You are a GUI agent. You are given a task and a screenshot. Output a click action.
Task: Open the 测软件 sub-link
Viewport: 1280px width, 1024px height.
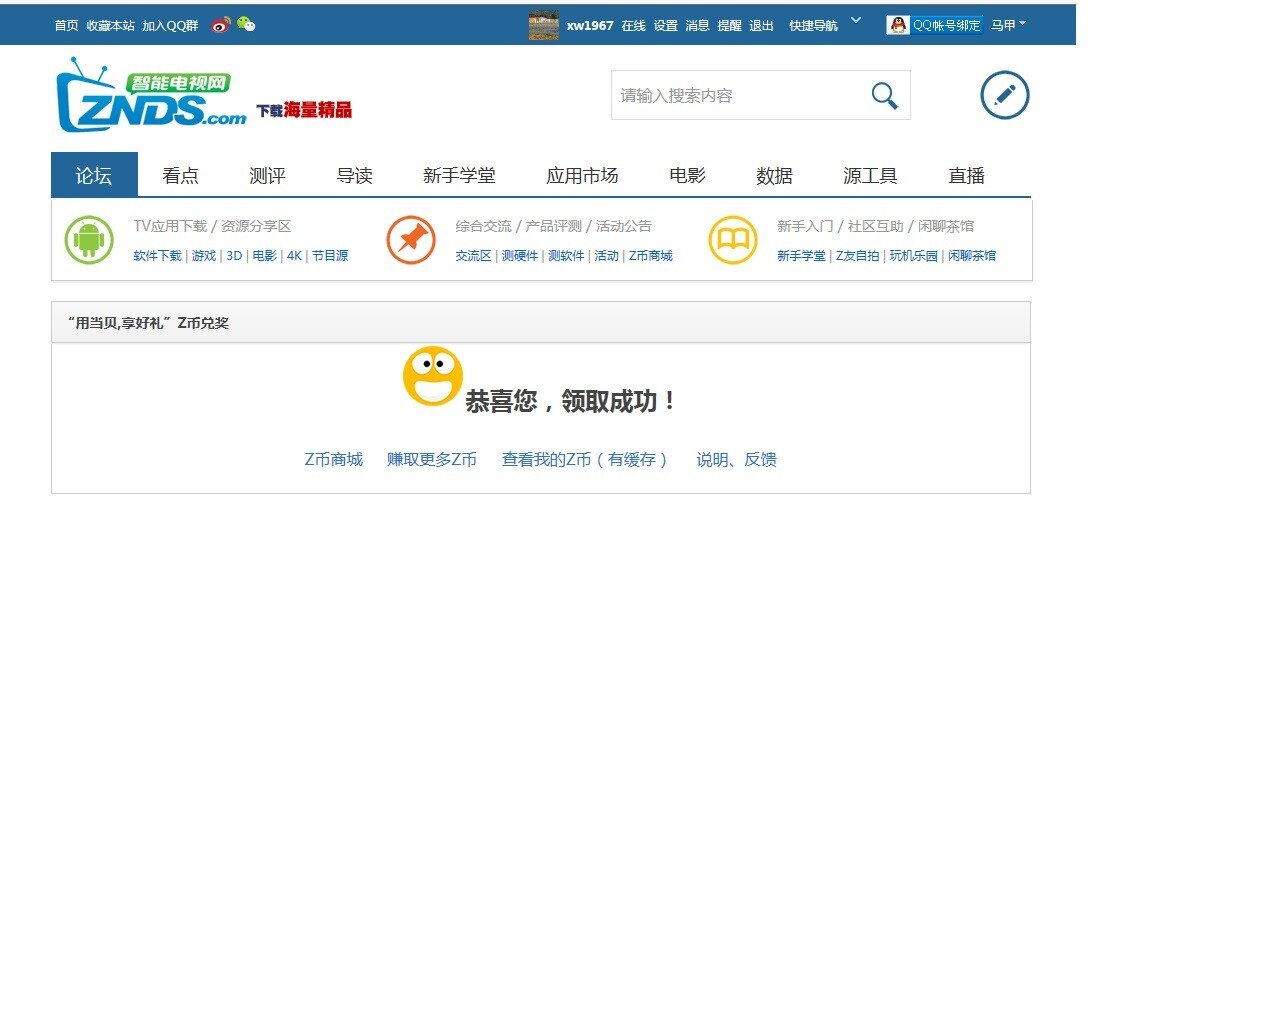coord(566,256)
